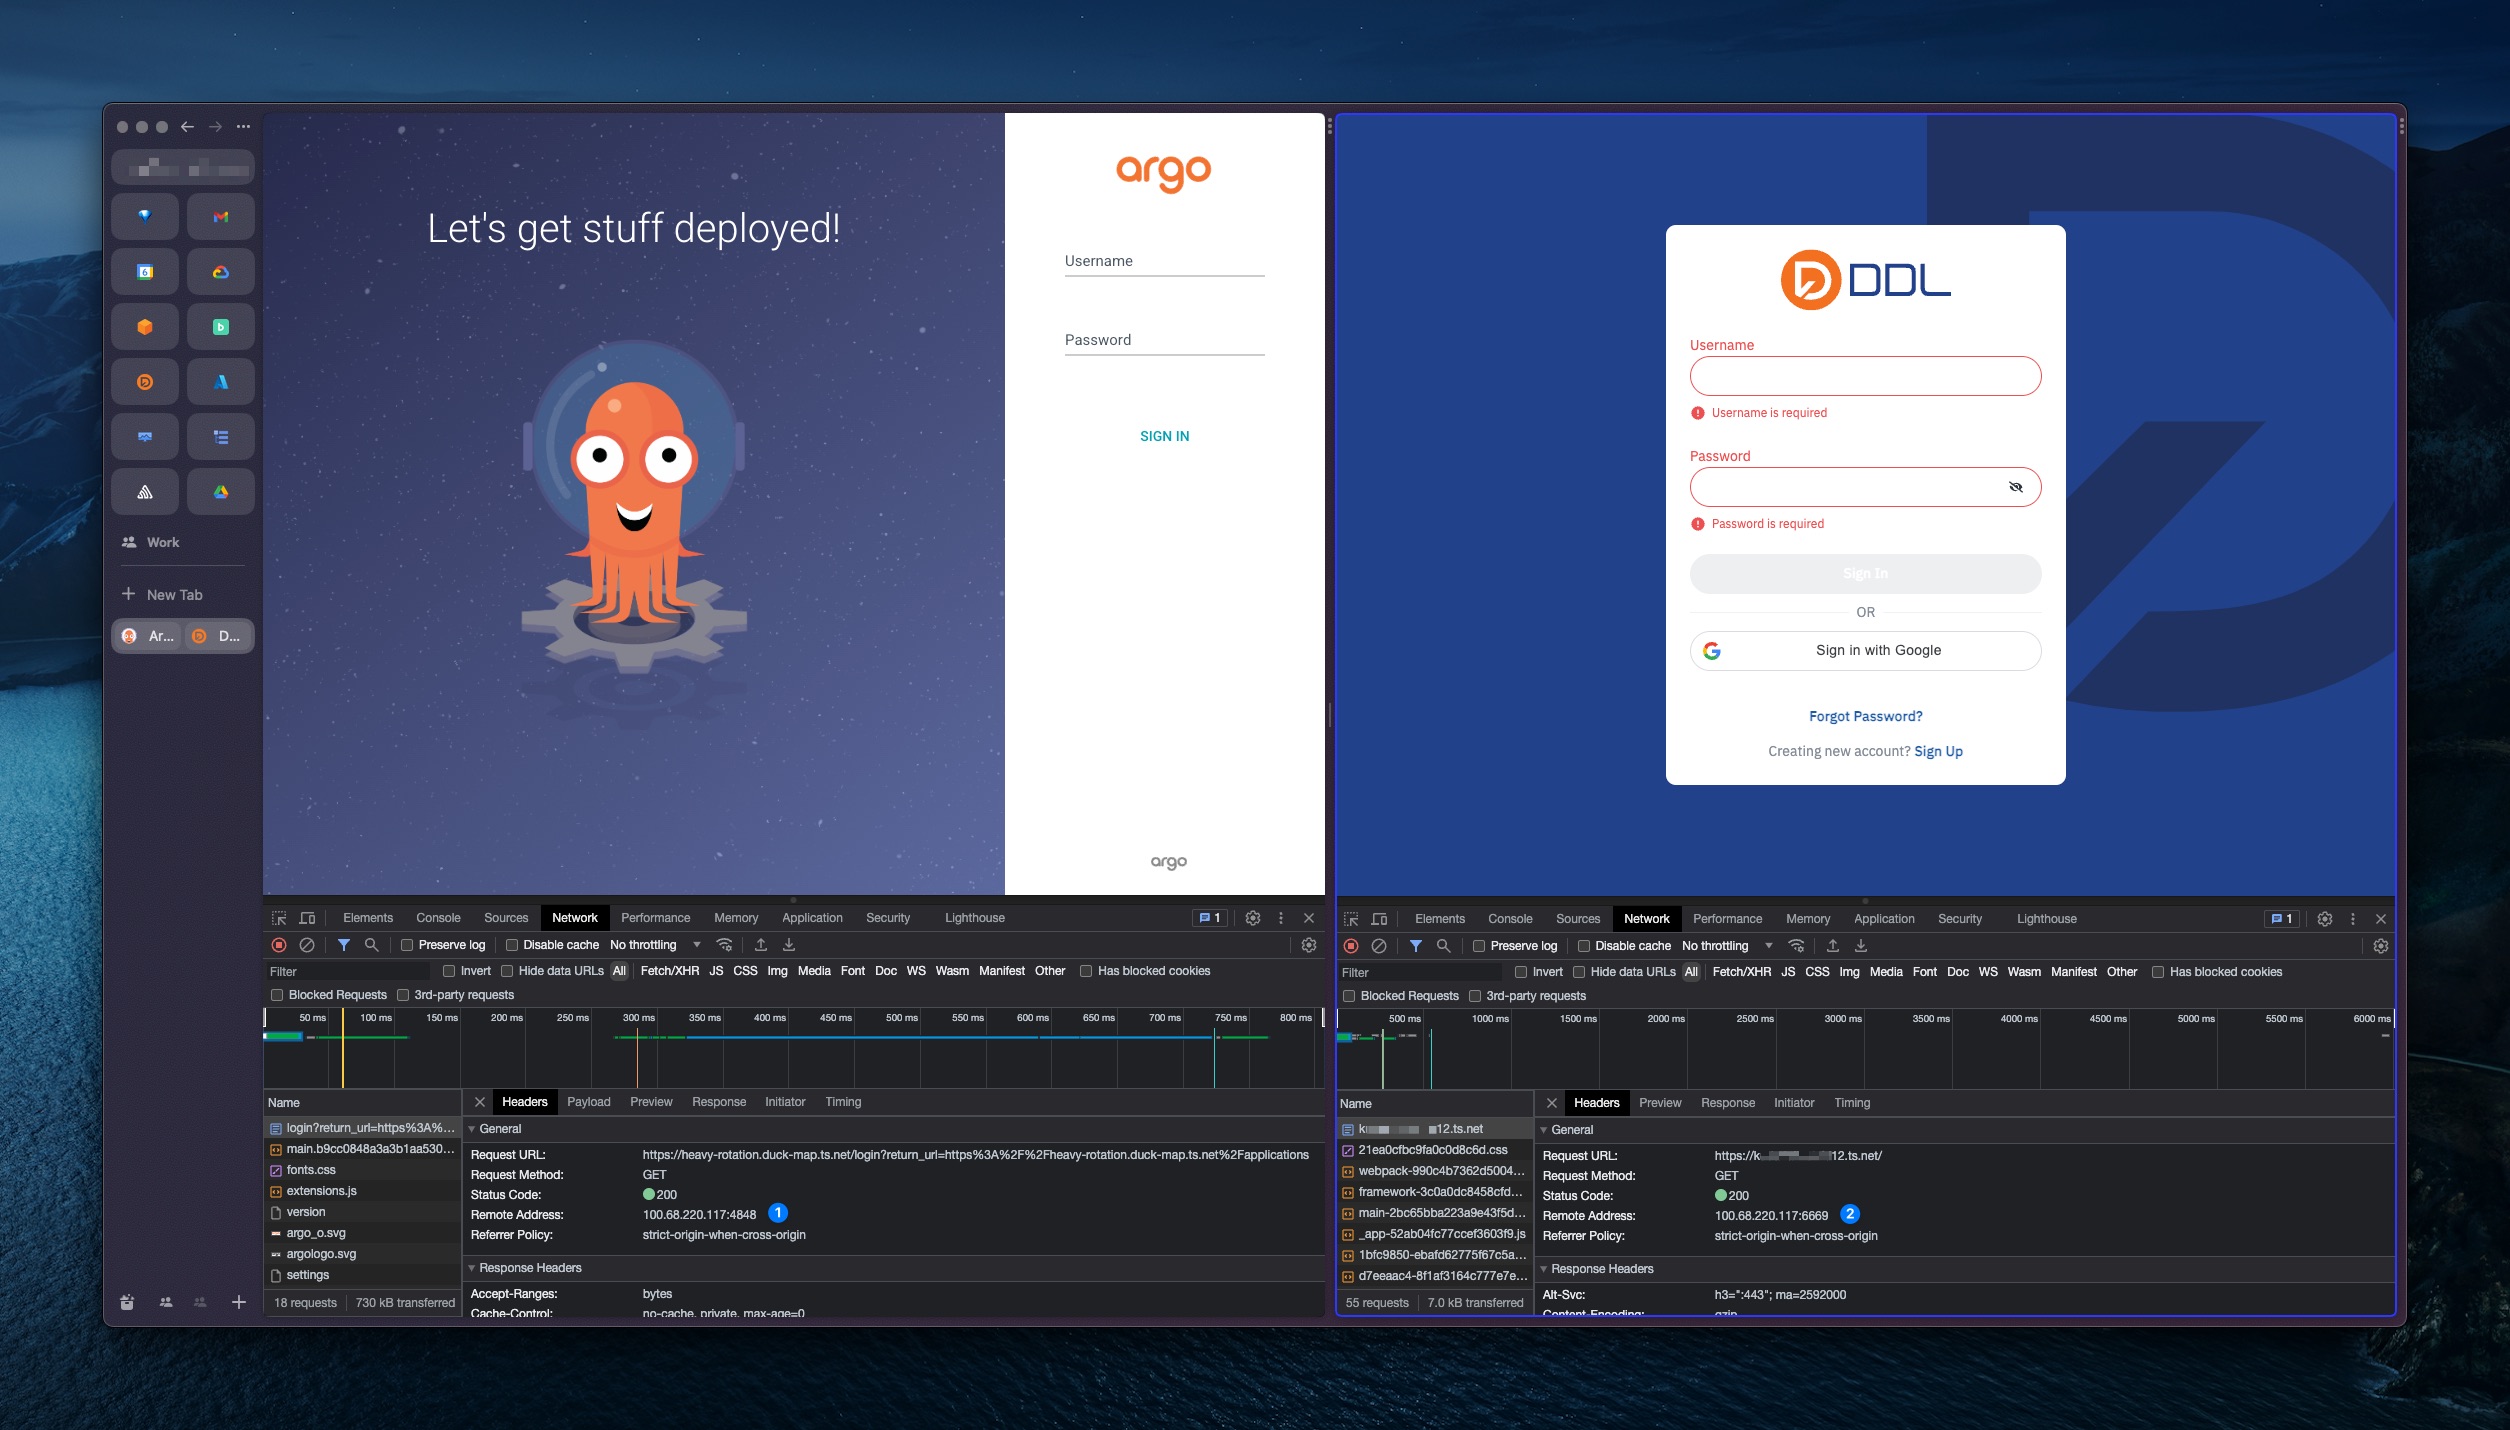Enable Disable cache in right DevTools
Image resolution: width=2510 pixels, height=1430 pixels.
[x=1584, y=946]
